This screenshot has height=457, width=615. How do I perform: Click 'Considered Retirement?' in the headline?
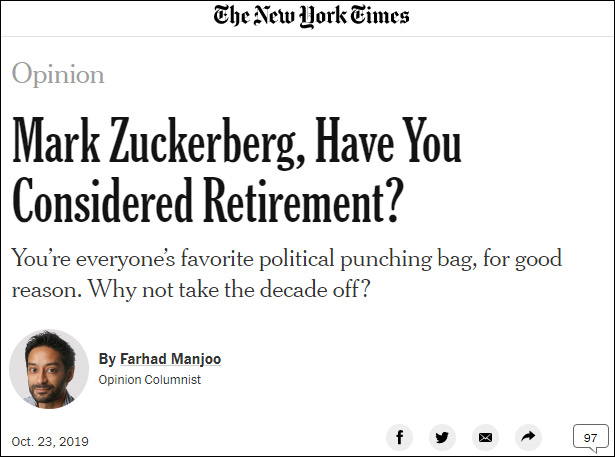(x=207, y=202)
